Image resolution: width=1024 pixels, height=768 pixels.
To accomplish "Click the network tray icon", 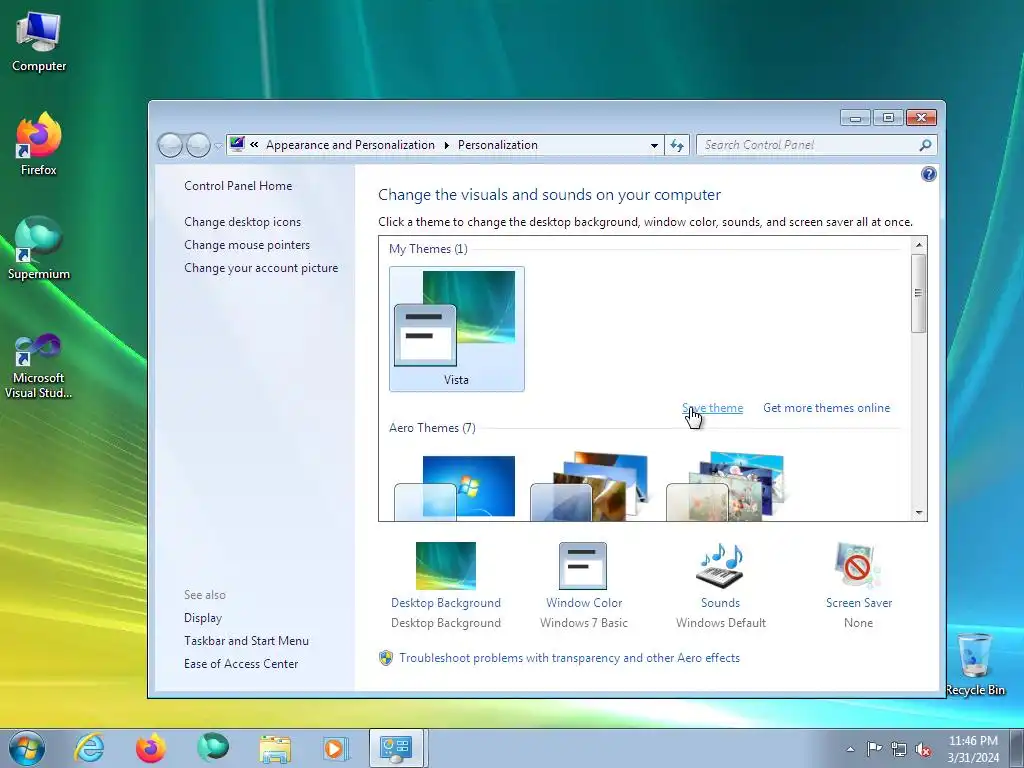I will (899, 749).
